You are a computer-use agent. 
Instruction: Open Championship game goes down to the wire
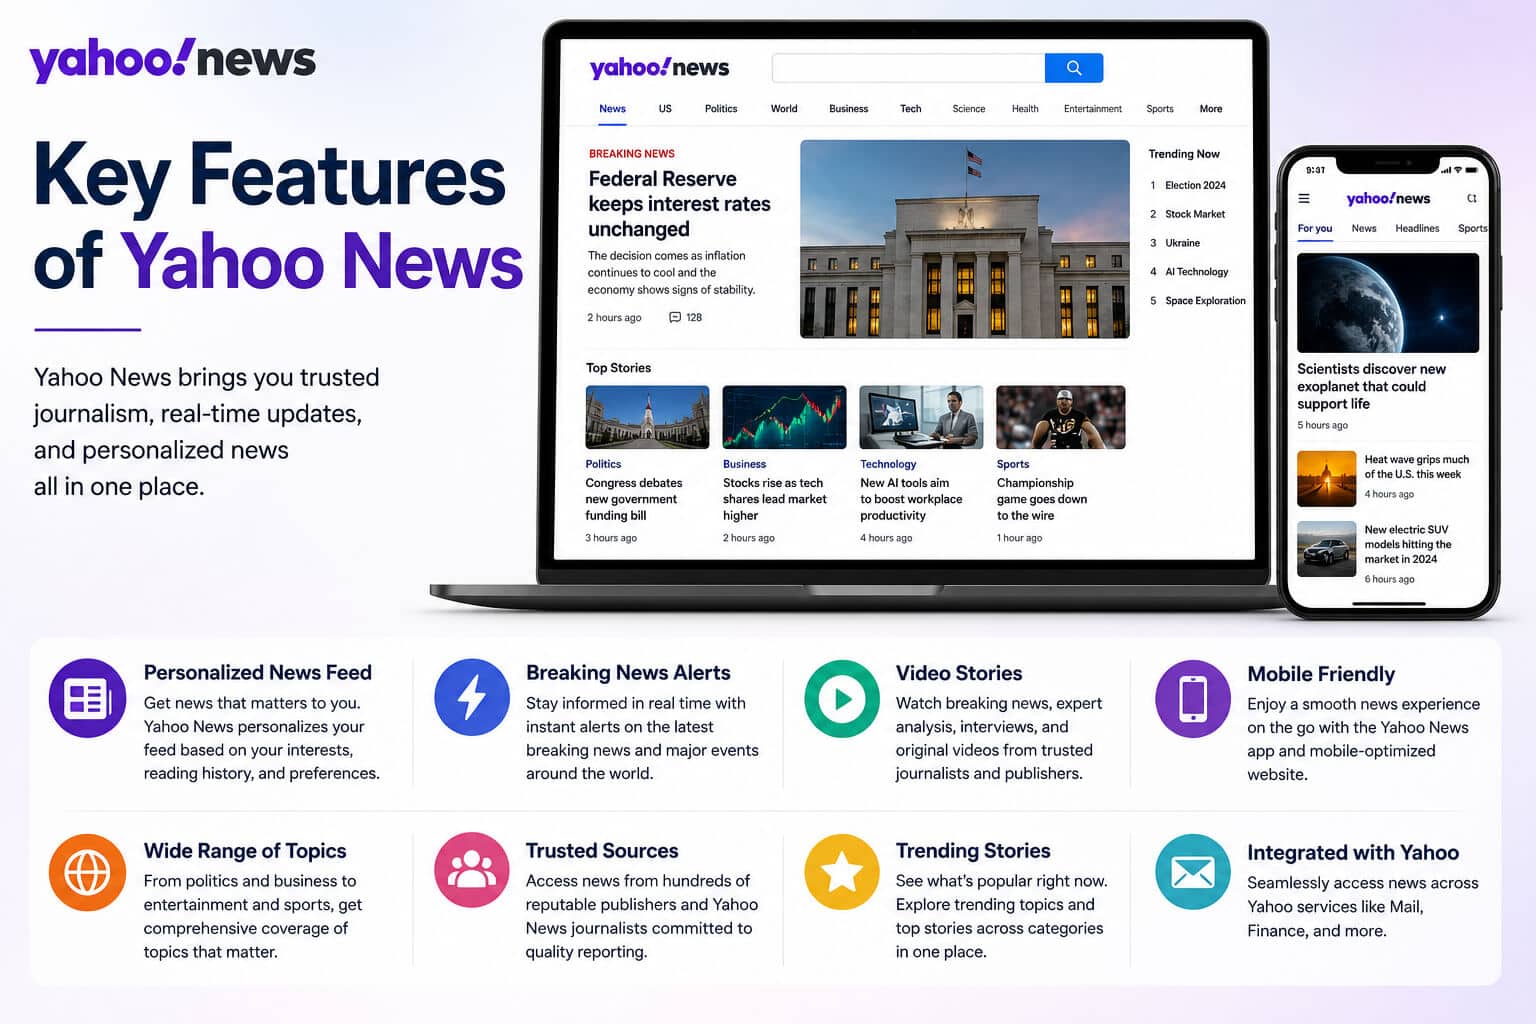(x=1042, y=499)
